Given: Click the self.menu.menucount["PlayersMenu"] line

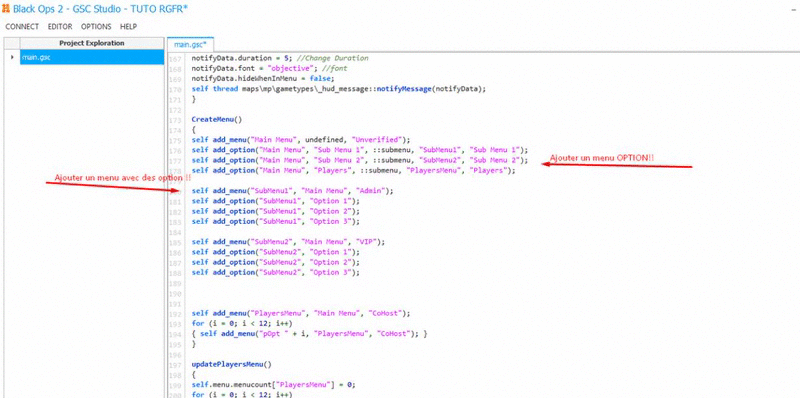Looking at the screenshot, I should tap(273, 385).
